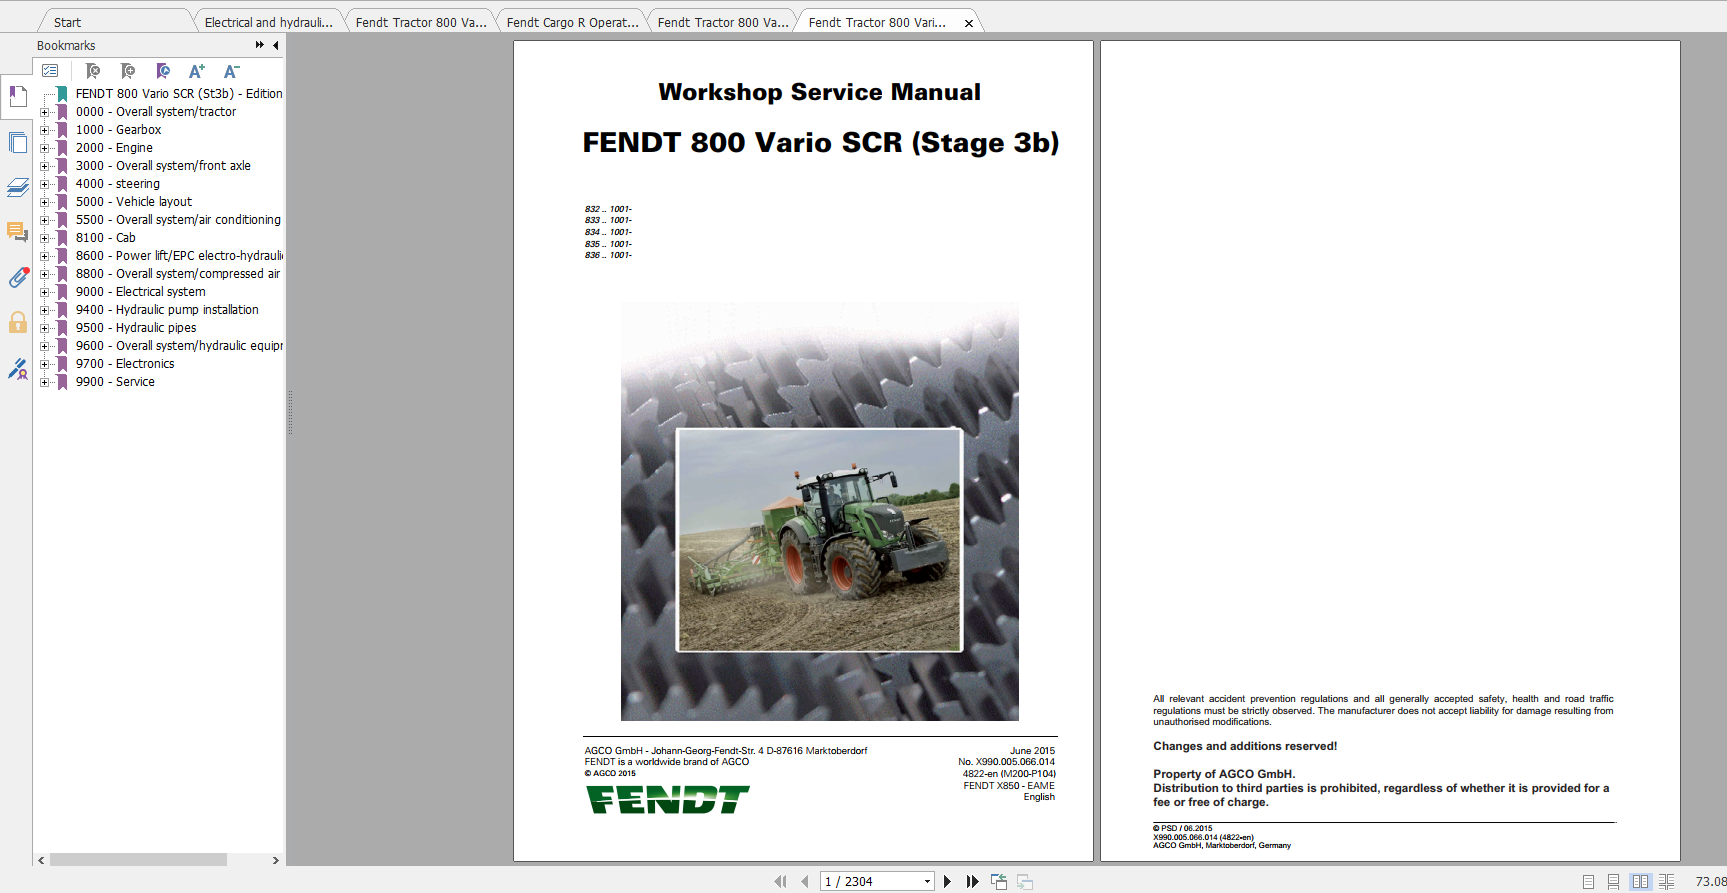Open the 2000 - Engine bookmark
The width and height of the screenshot is (1727, 893).
pyautogui.click(x=114, y=148)
